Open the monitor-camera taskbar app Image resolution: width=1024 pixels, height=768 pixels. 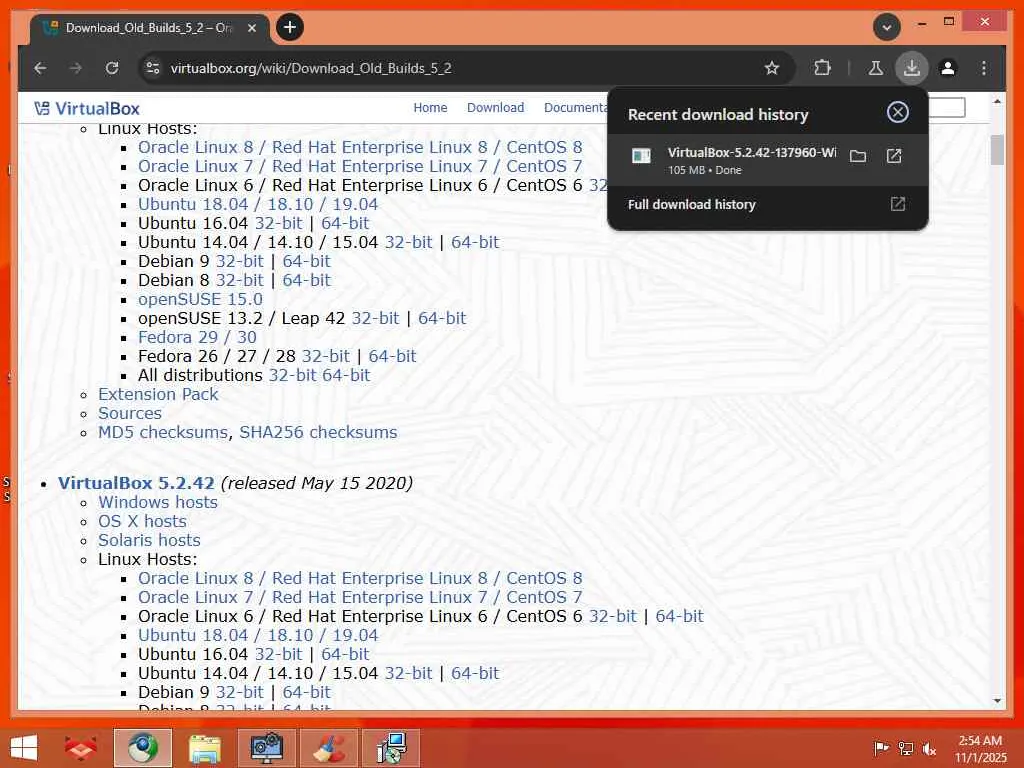click(266, 748)
